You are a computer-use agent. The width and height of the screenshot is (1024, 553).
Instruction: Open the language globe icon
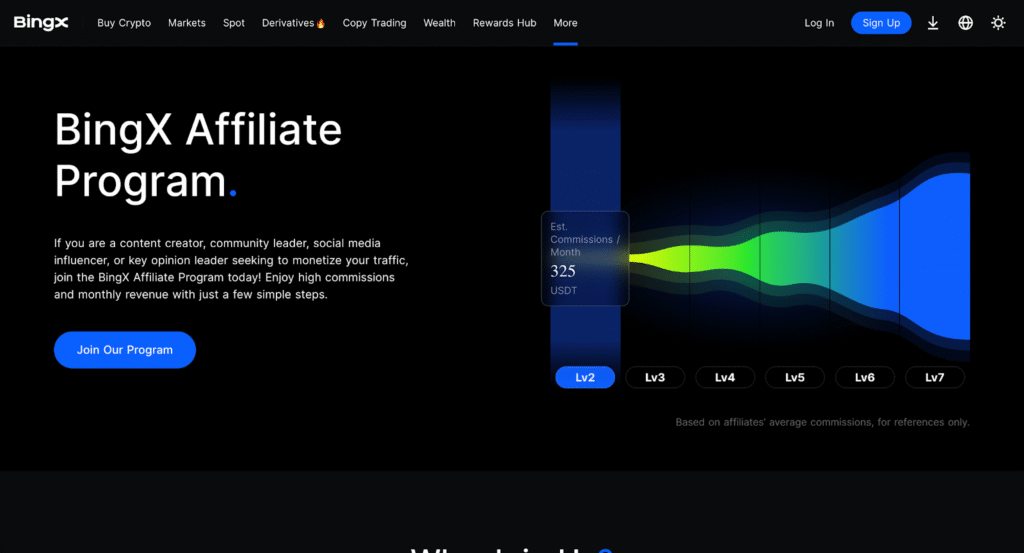coord(965,23)
